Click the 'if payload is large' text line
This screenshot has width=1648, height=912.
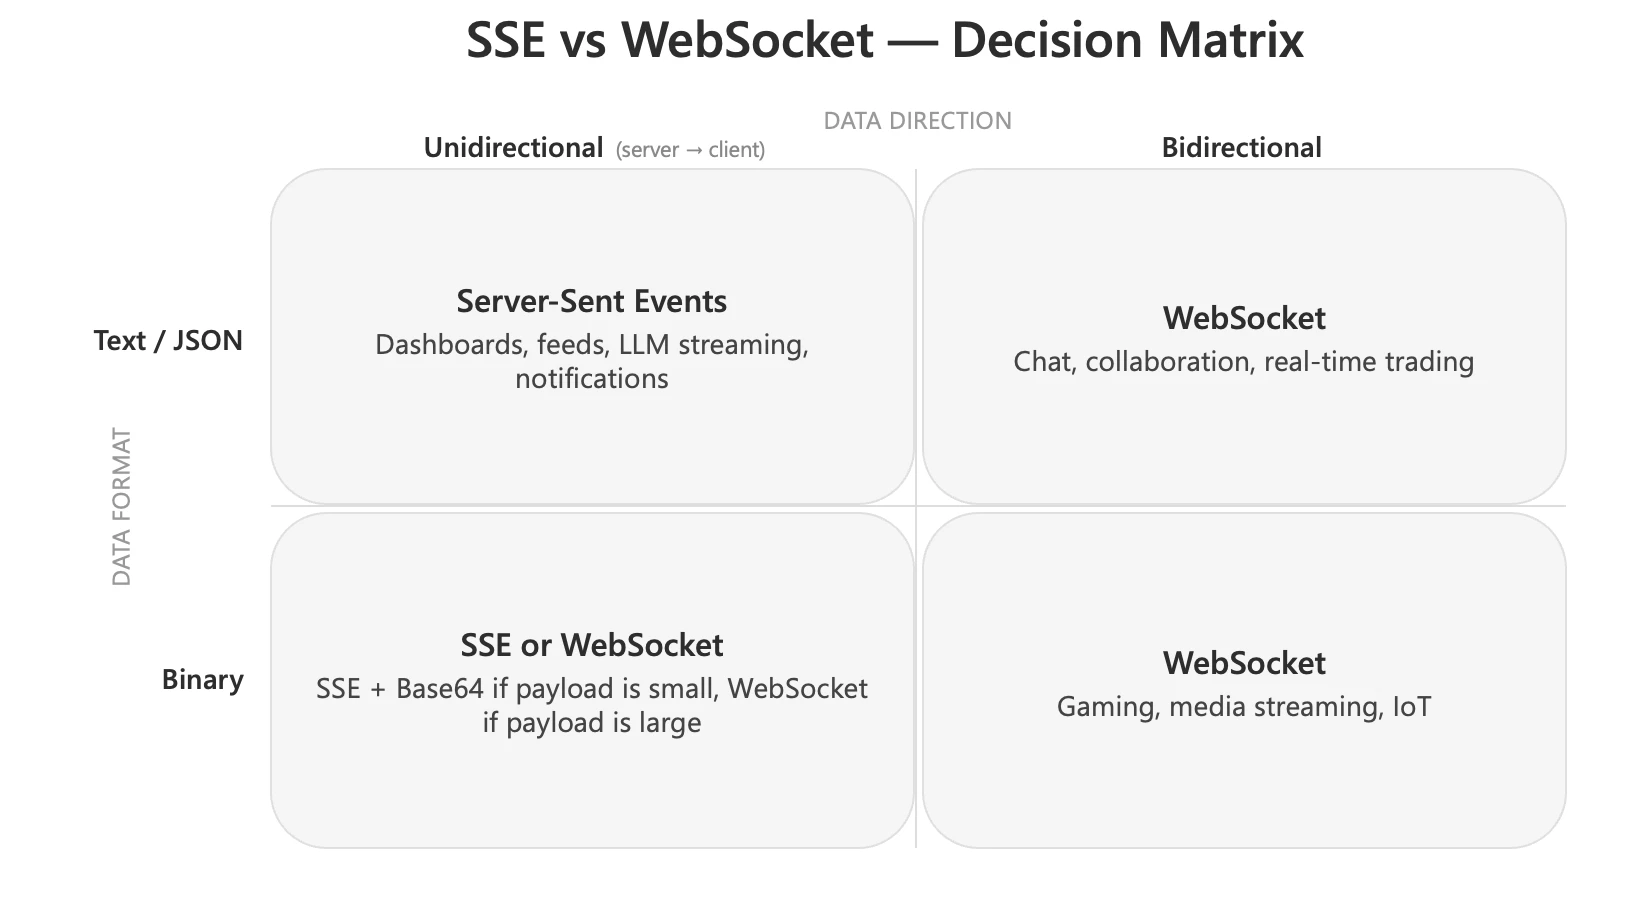591,723
